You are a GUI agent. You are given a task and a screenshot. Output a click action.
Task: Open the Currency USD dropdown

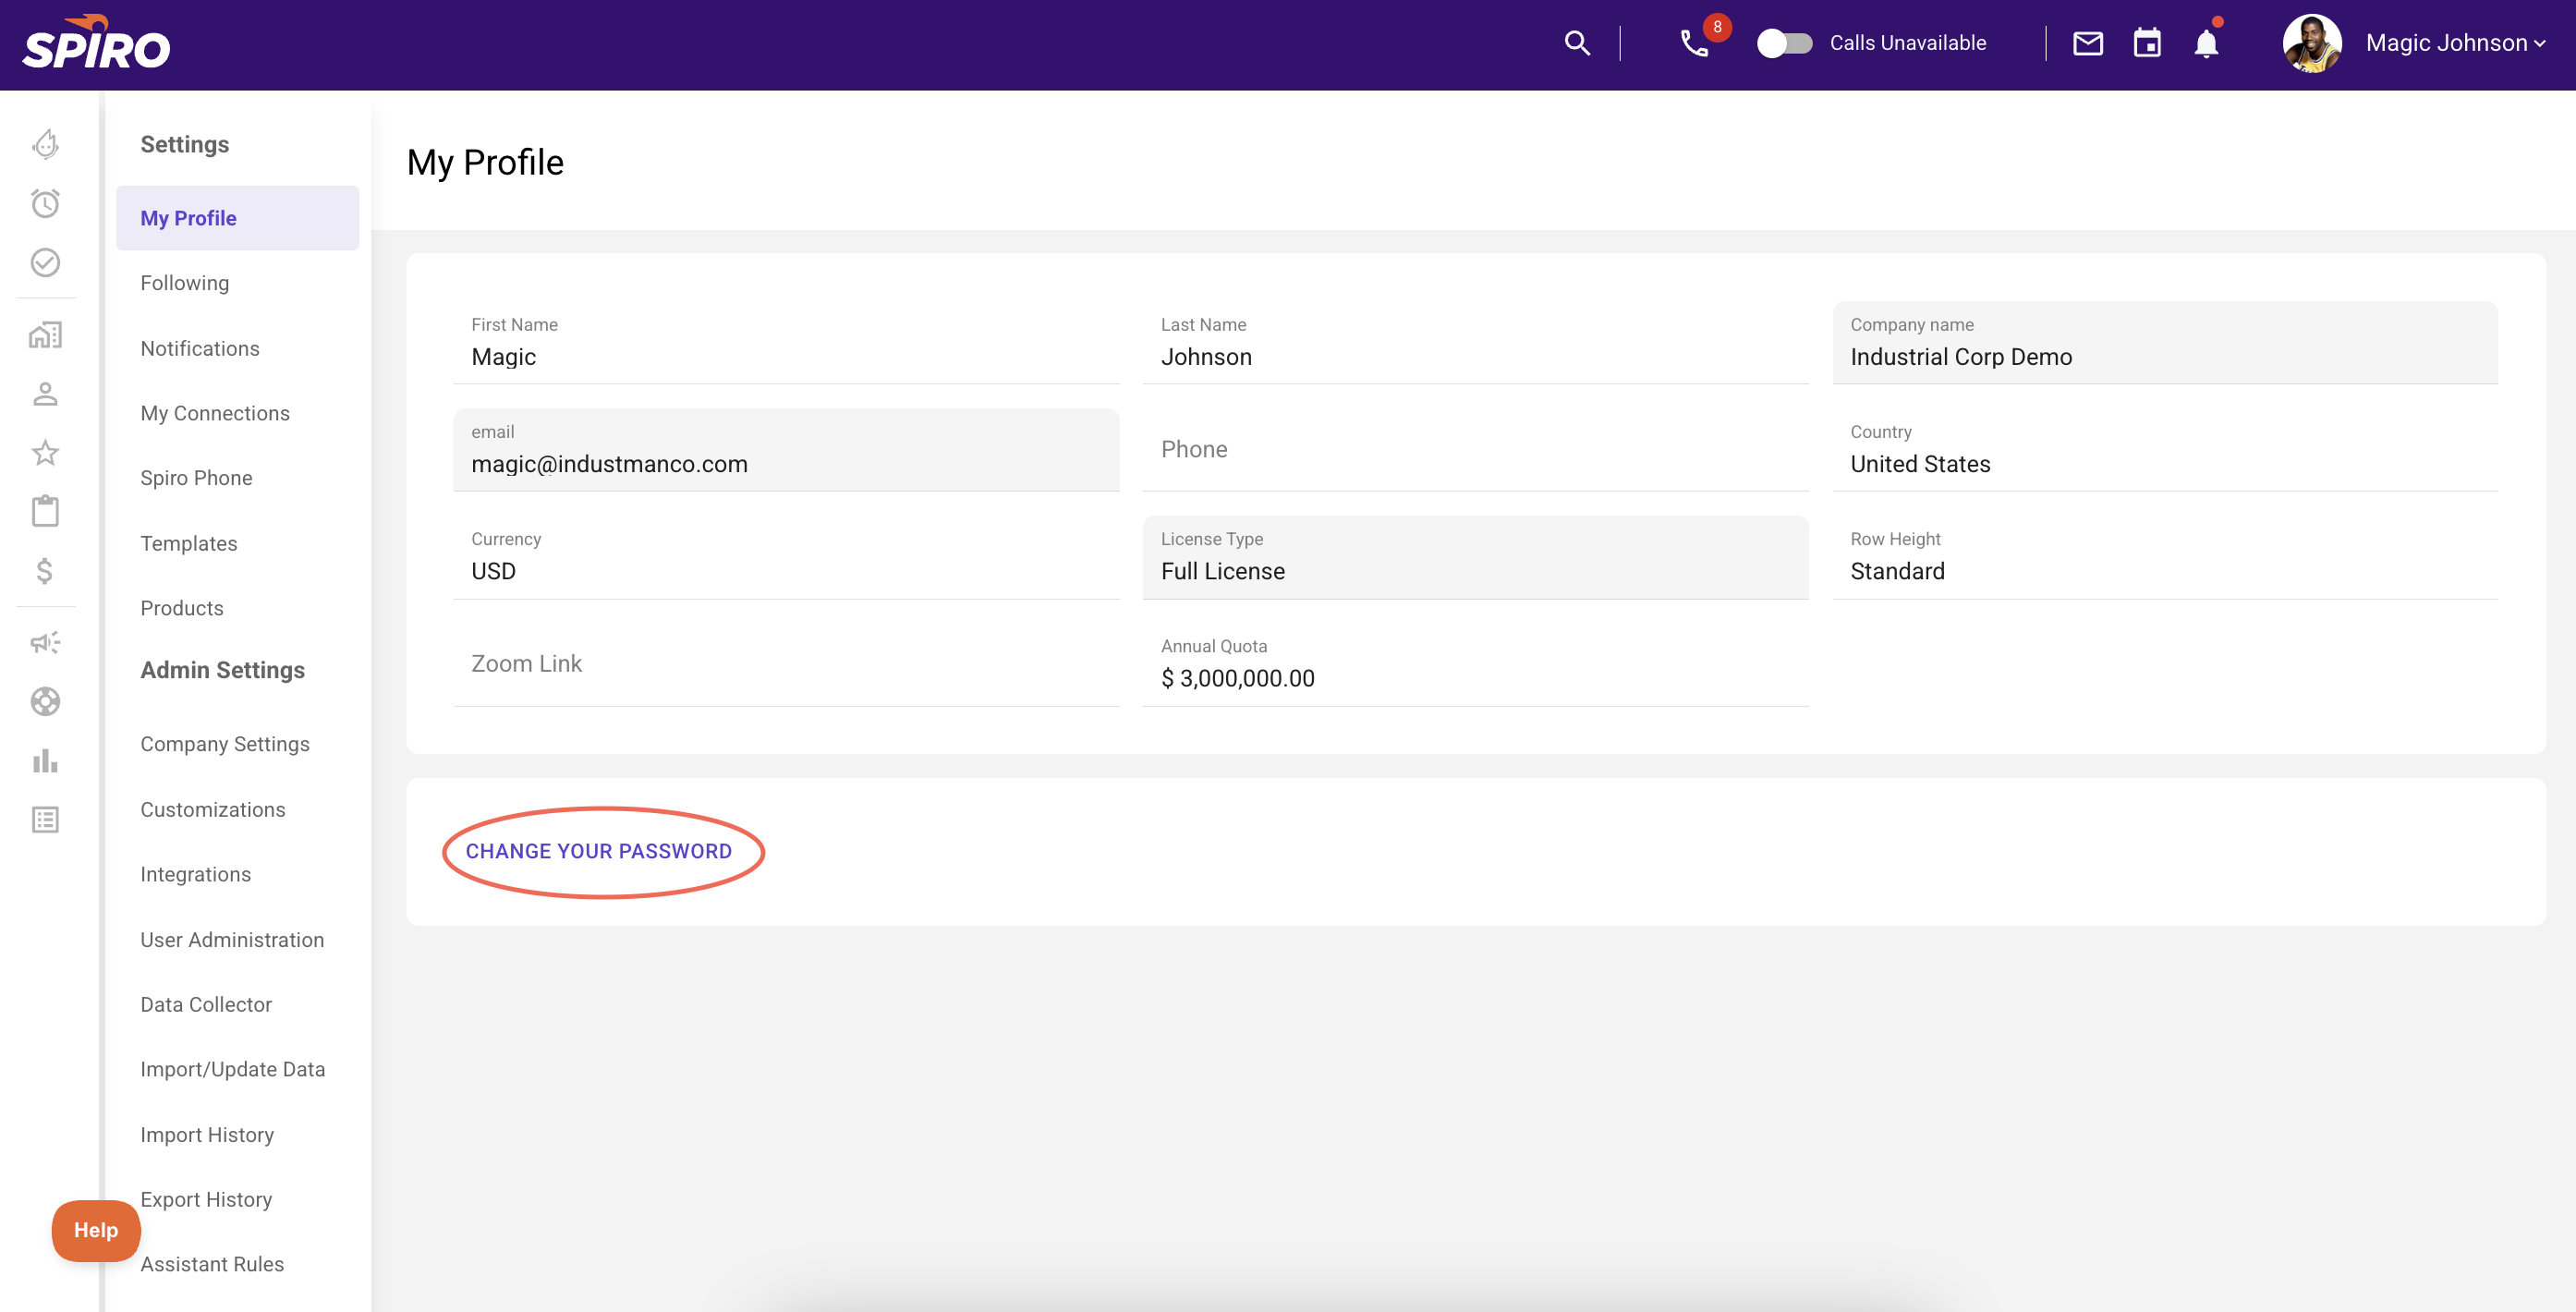coord(785,570)
